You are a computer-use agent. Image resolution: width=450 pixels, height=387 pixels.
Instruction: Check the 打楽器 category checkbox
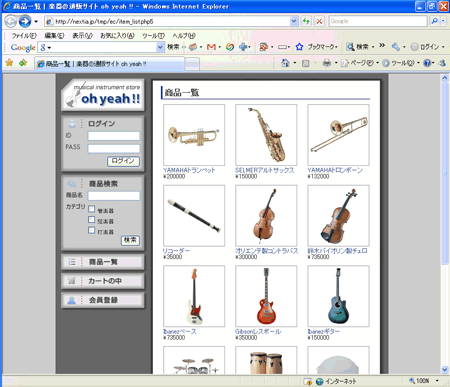pyautogui.click(x=92, y=230)
